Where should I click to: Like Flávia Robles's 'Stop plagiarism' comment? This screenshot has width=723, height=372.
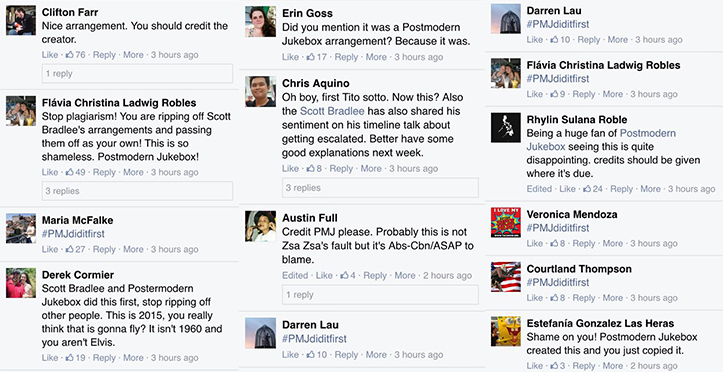click(x=50, y=172)
